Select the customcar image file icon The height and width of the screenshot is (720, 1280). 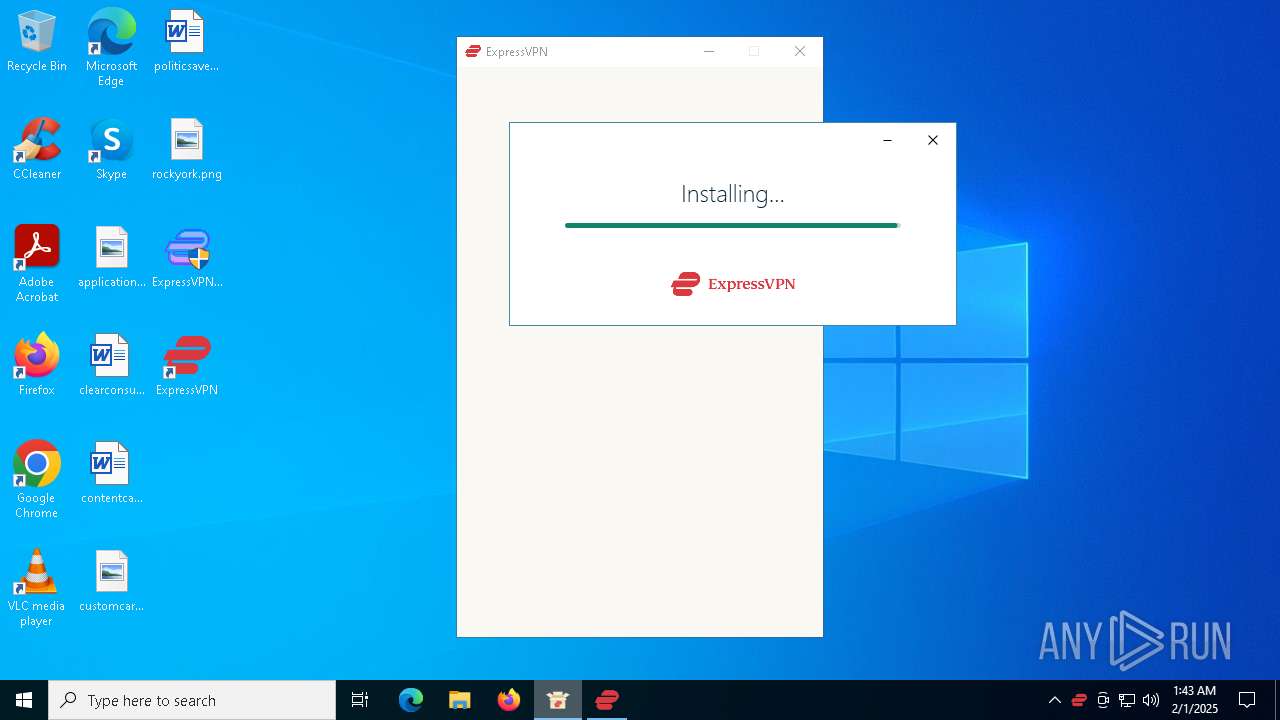(x=111, y=581)
